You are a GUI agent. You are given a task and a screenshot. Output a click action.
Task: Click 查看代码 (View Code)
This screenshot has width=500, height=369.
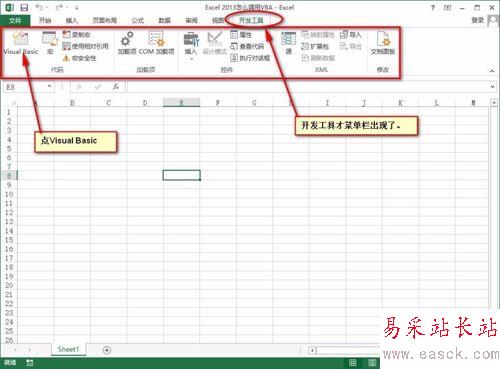point(247,46)
